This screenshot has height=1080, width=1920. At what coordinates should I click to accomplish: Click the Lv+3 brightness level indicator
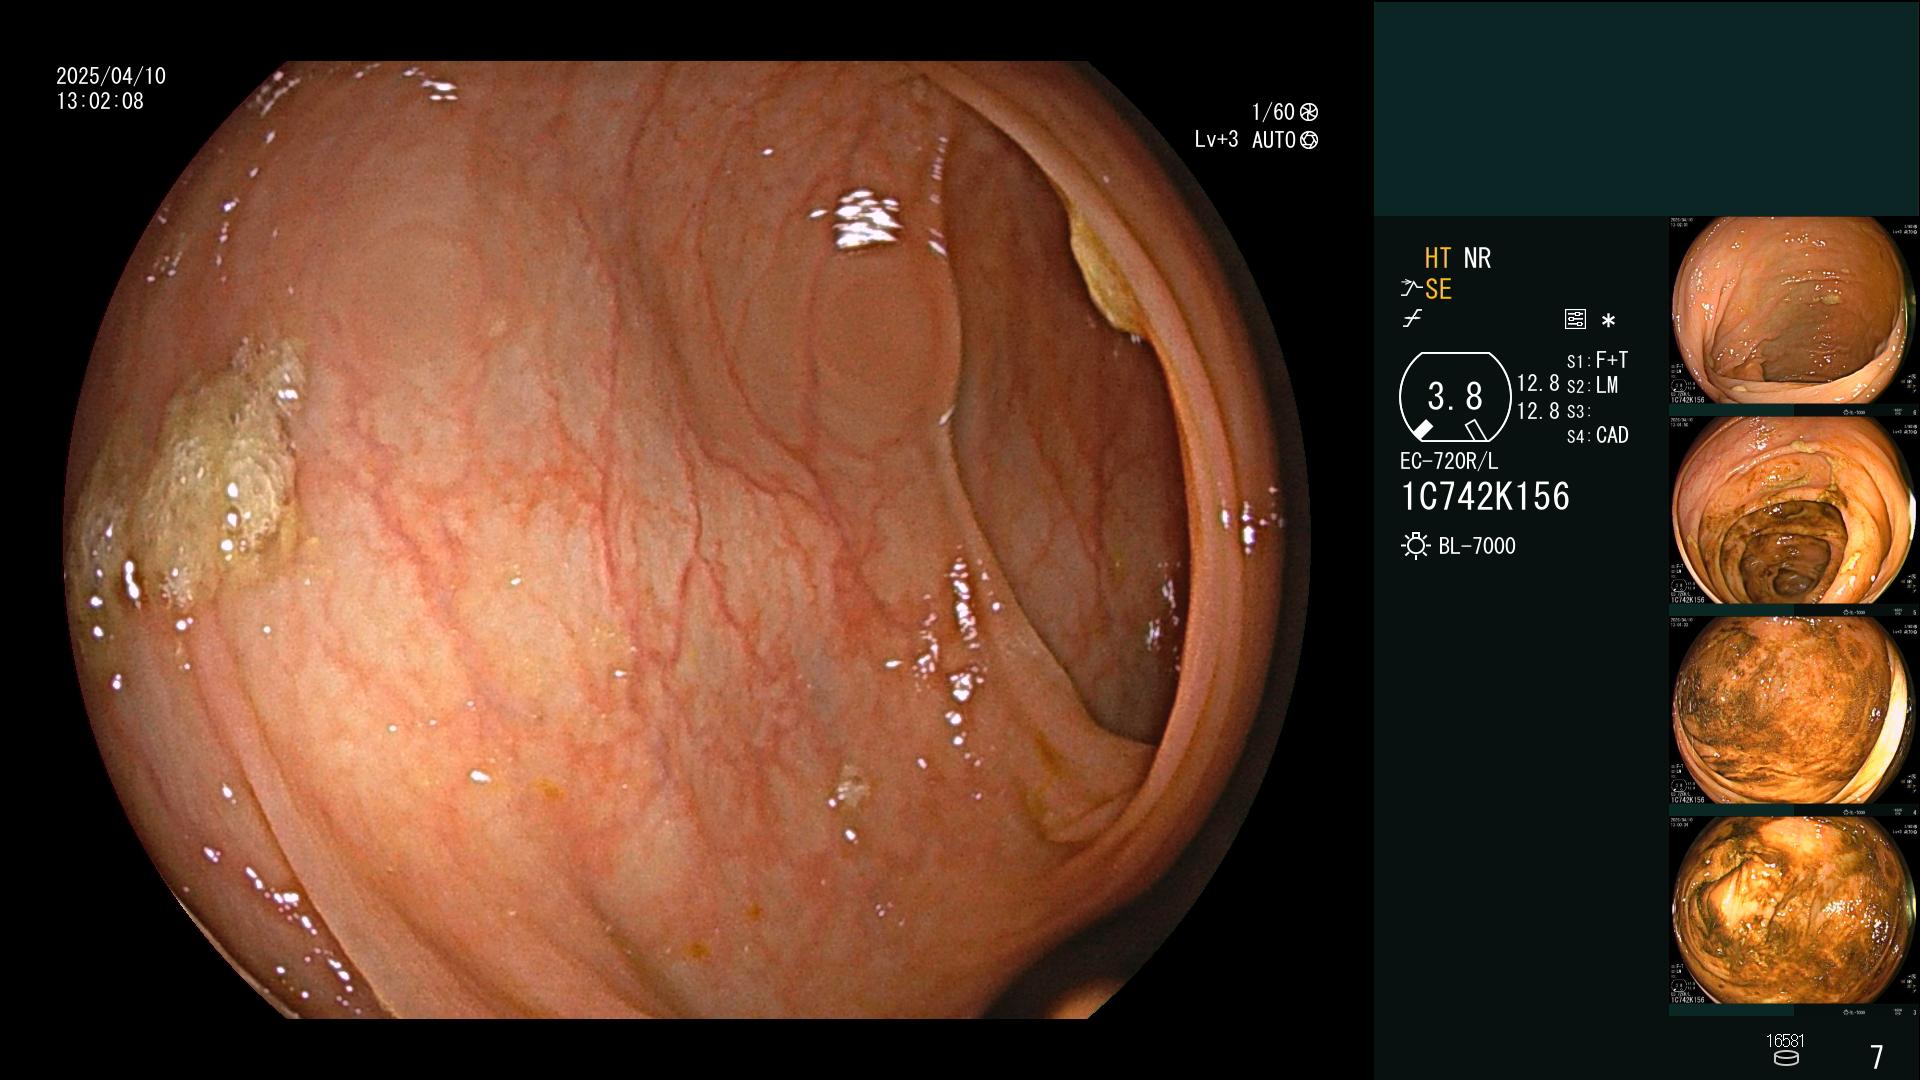pyautogui.click(x=1216, y=140)
